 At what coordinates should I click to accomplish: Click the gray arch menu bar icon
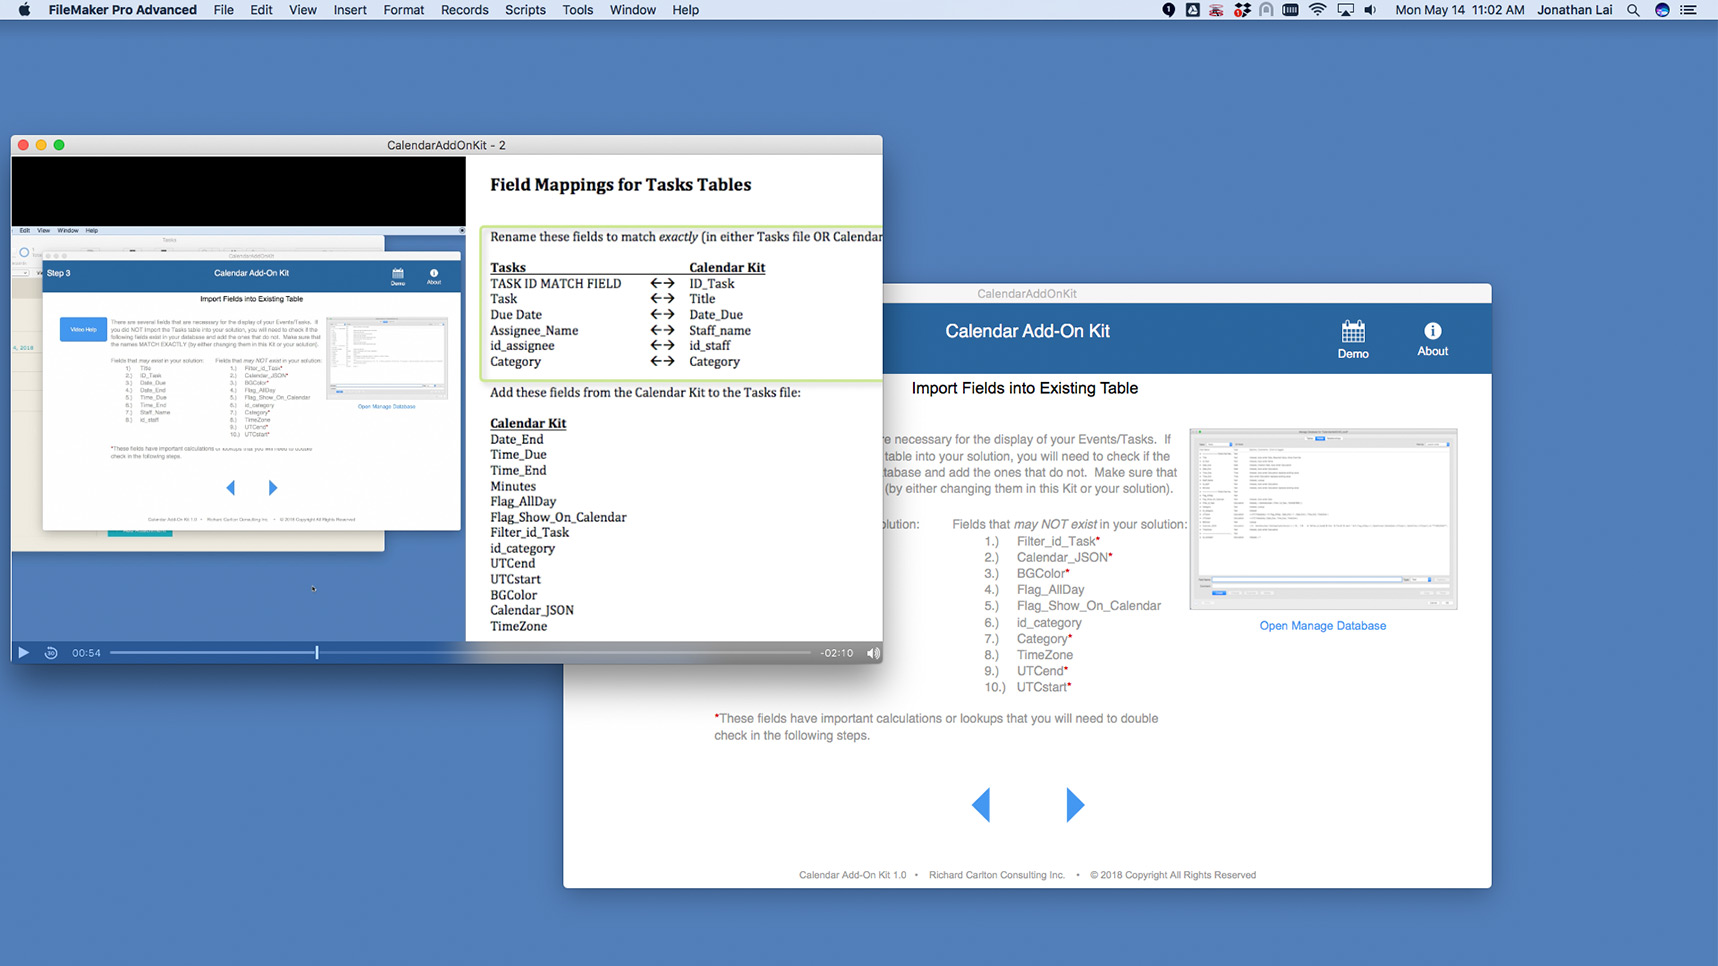coord(1266,10)
